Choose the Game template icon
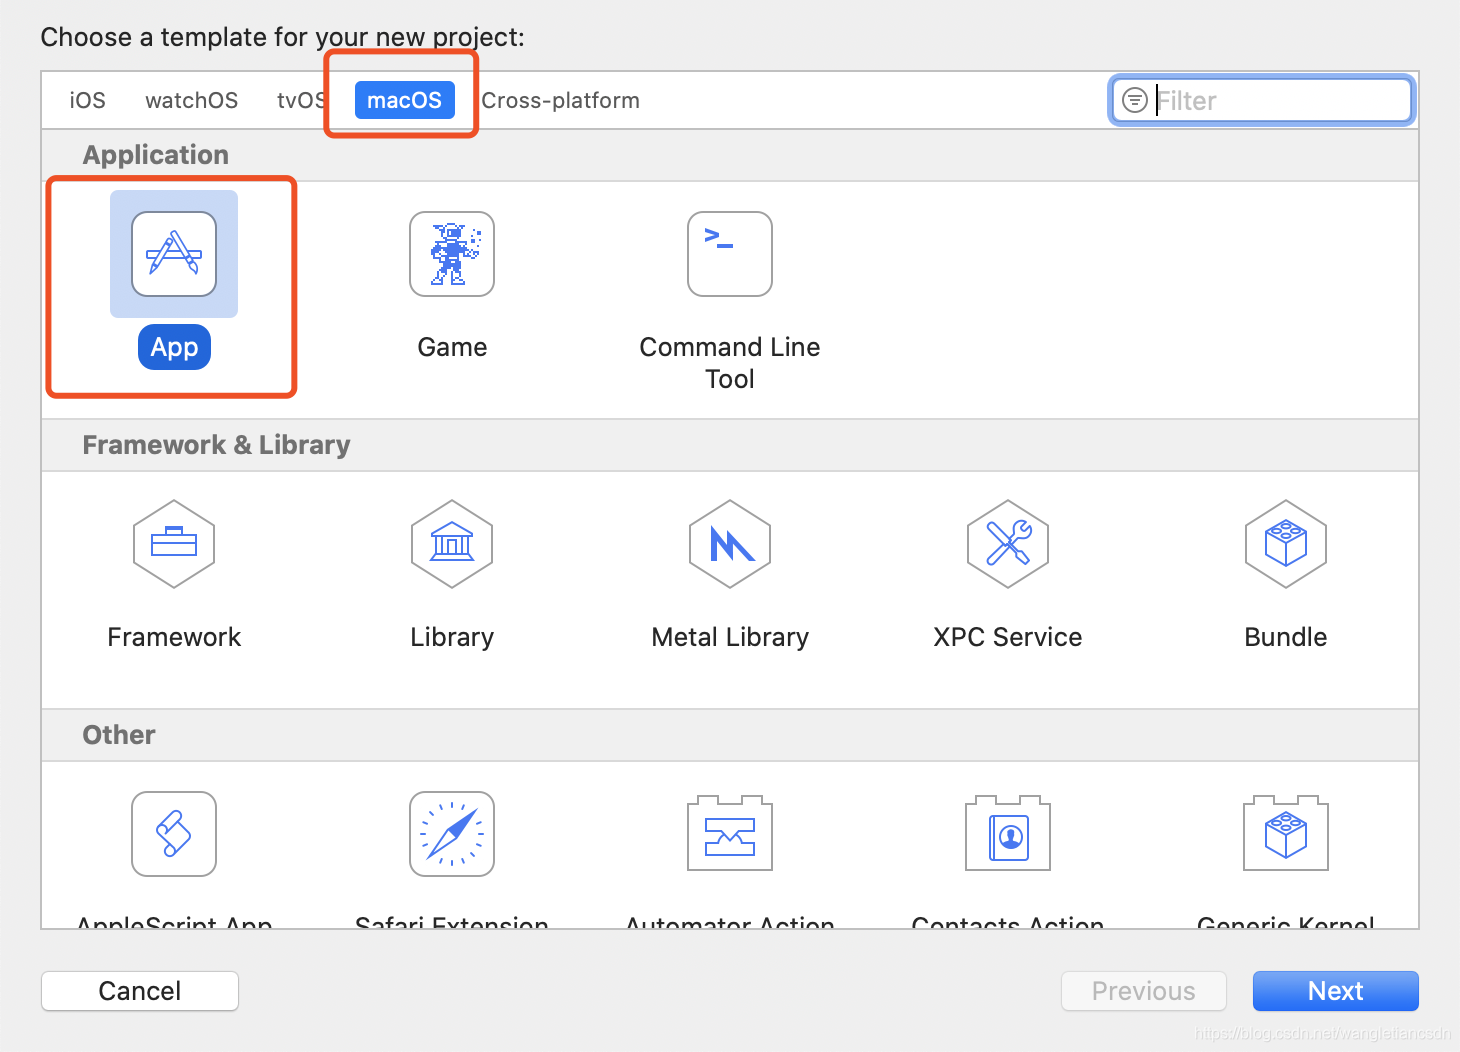The height and width of the screenshot is (1052, 1460). click(452, 254)
